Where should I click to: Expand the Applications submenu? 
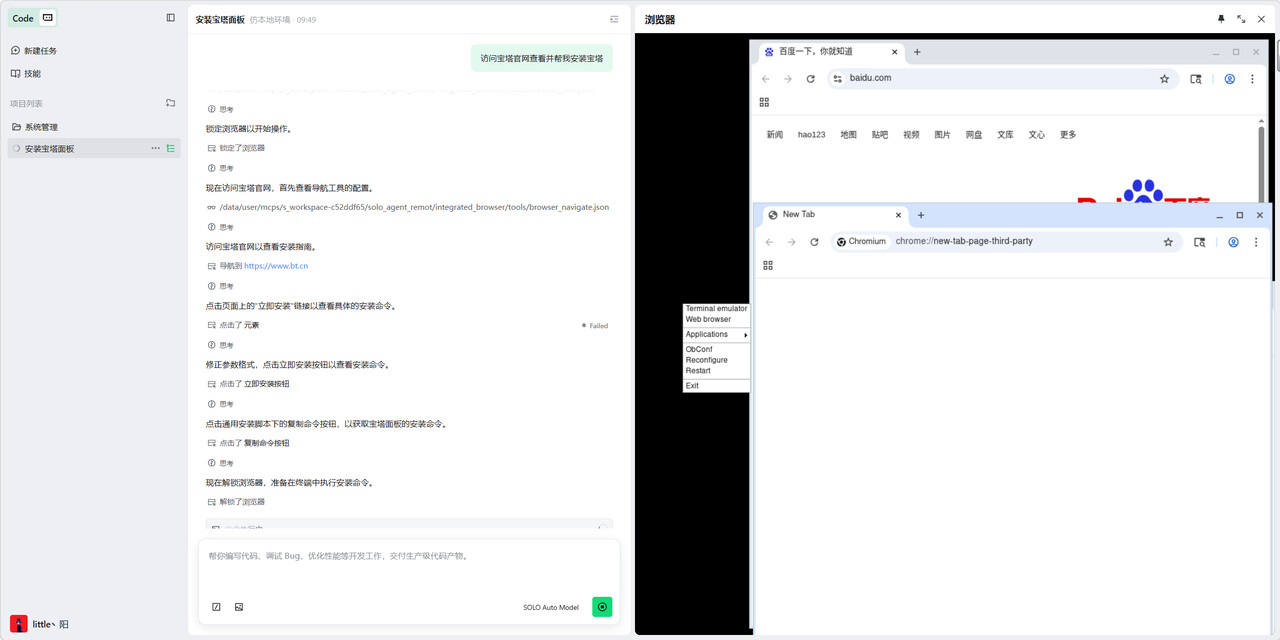point(716,334)
